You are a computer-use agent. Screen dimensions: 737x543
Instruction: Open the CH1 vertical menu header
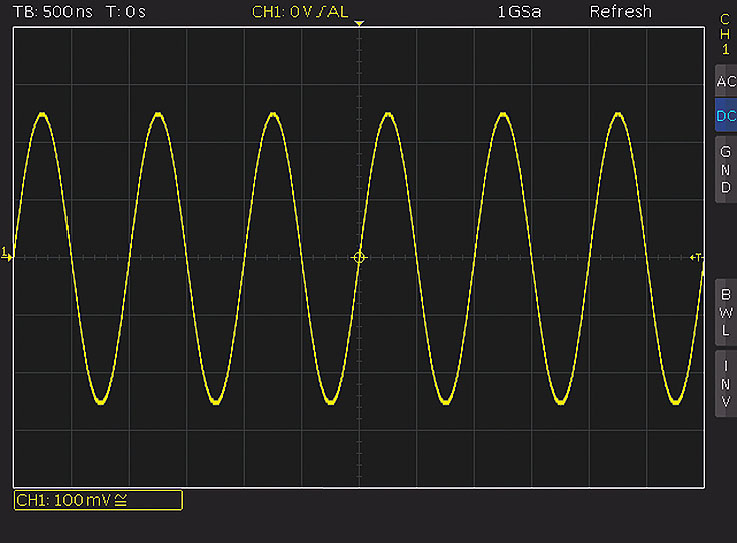click(x=725, y=34)
